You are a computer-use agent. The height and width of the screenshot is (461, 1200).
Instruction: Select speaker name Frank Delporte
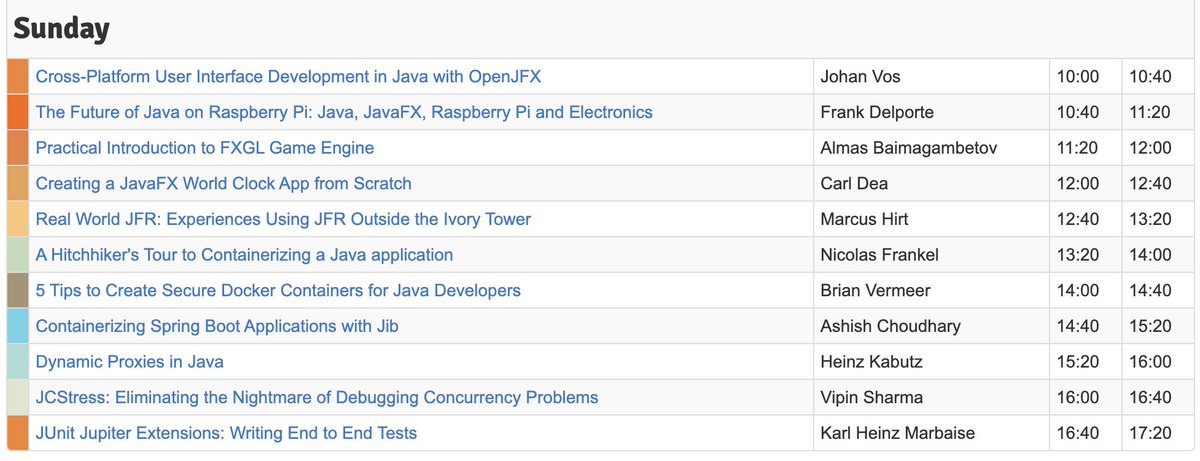coord(875,112)
